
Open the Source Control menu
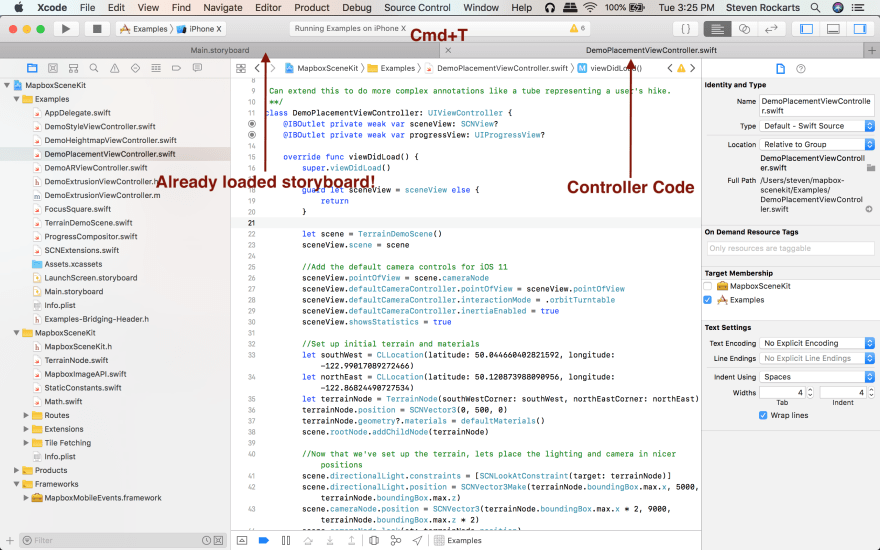pyautogui.click(x=417, y=7)
